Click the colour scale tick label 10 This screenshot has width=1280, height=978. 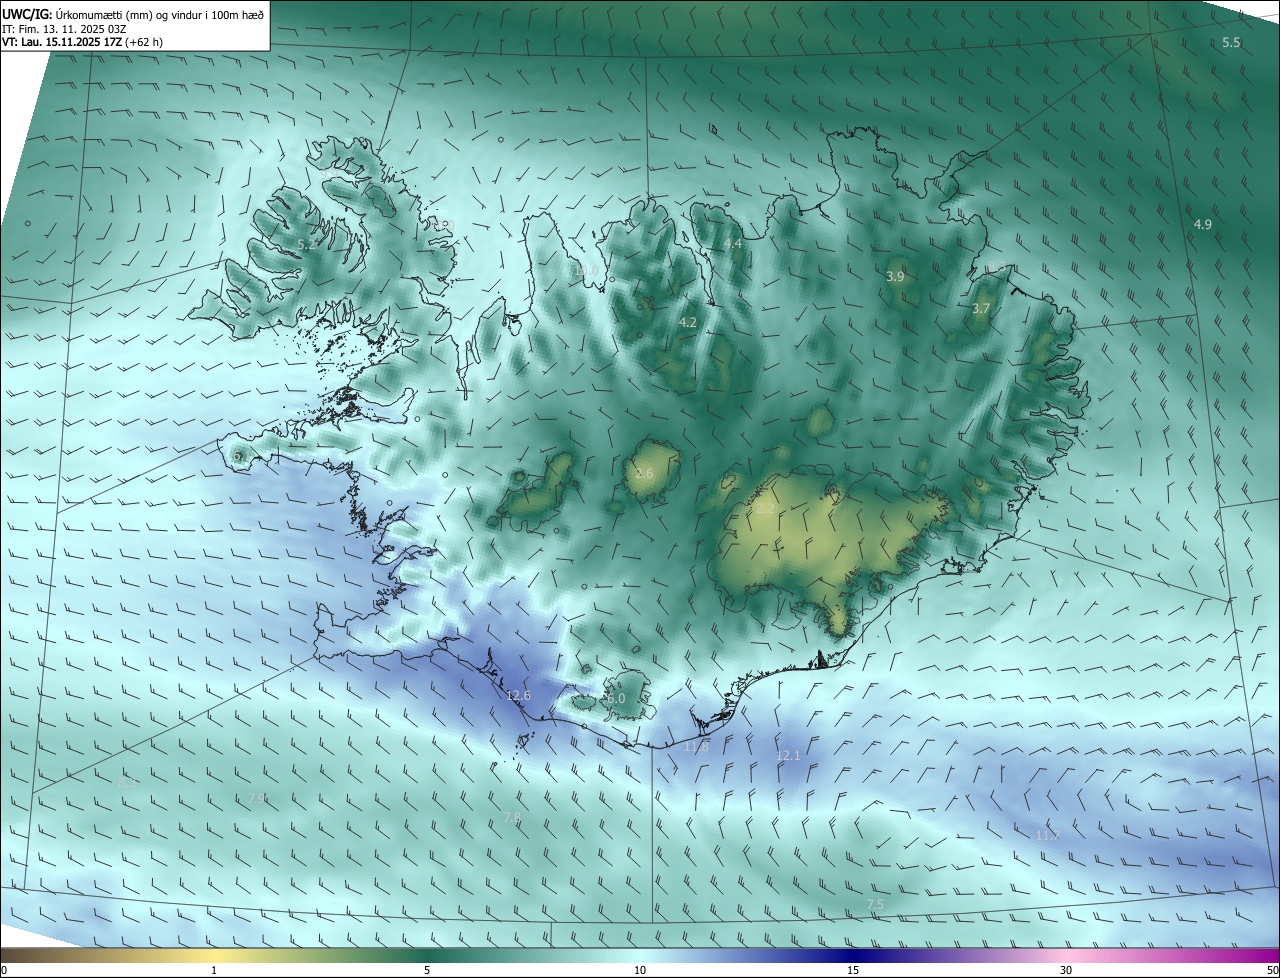[640, 971]
